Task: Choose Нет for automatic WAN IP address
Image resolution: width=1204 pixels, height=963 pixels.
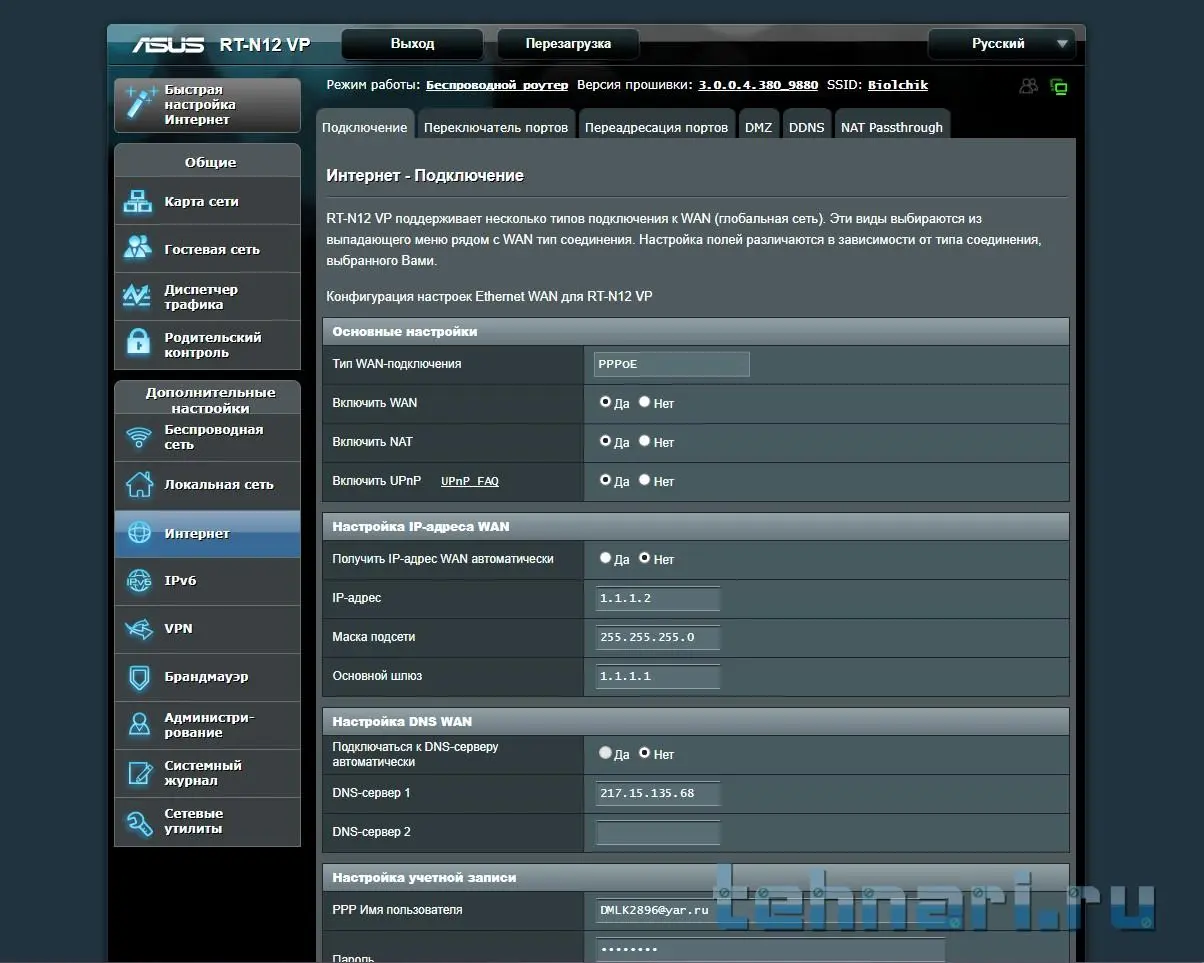Action: coord(645,558)
